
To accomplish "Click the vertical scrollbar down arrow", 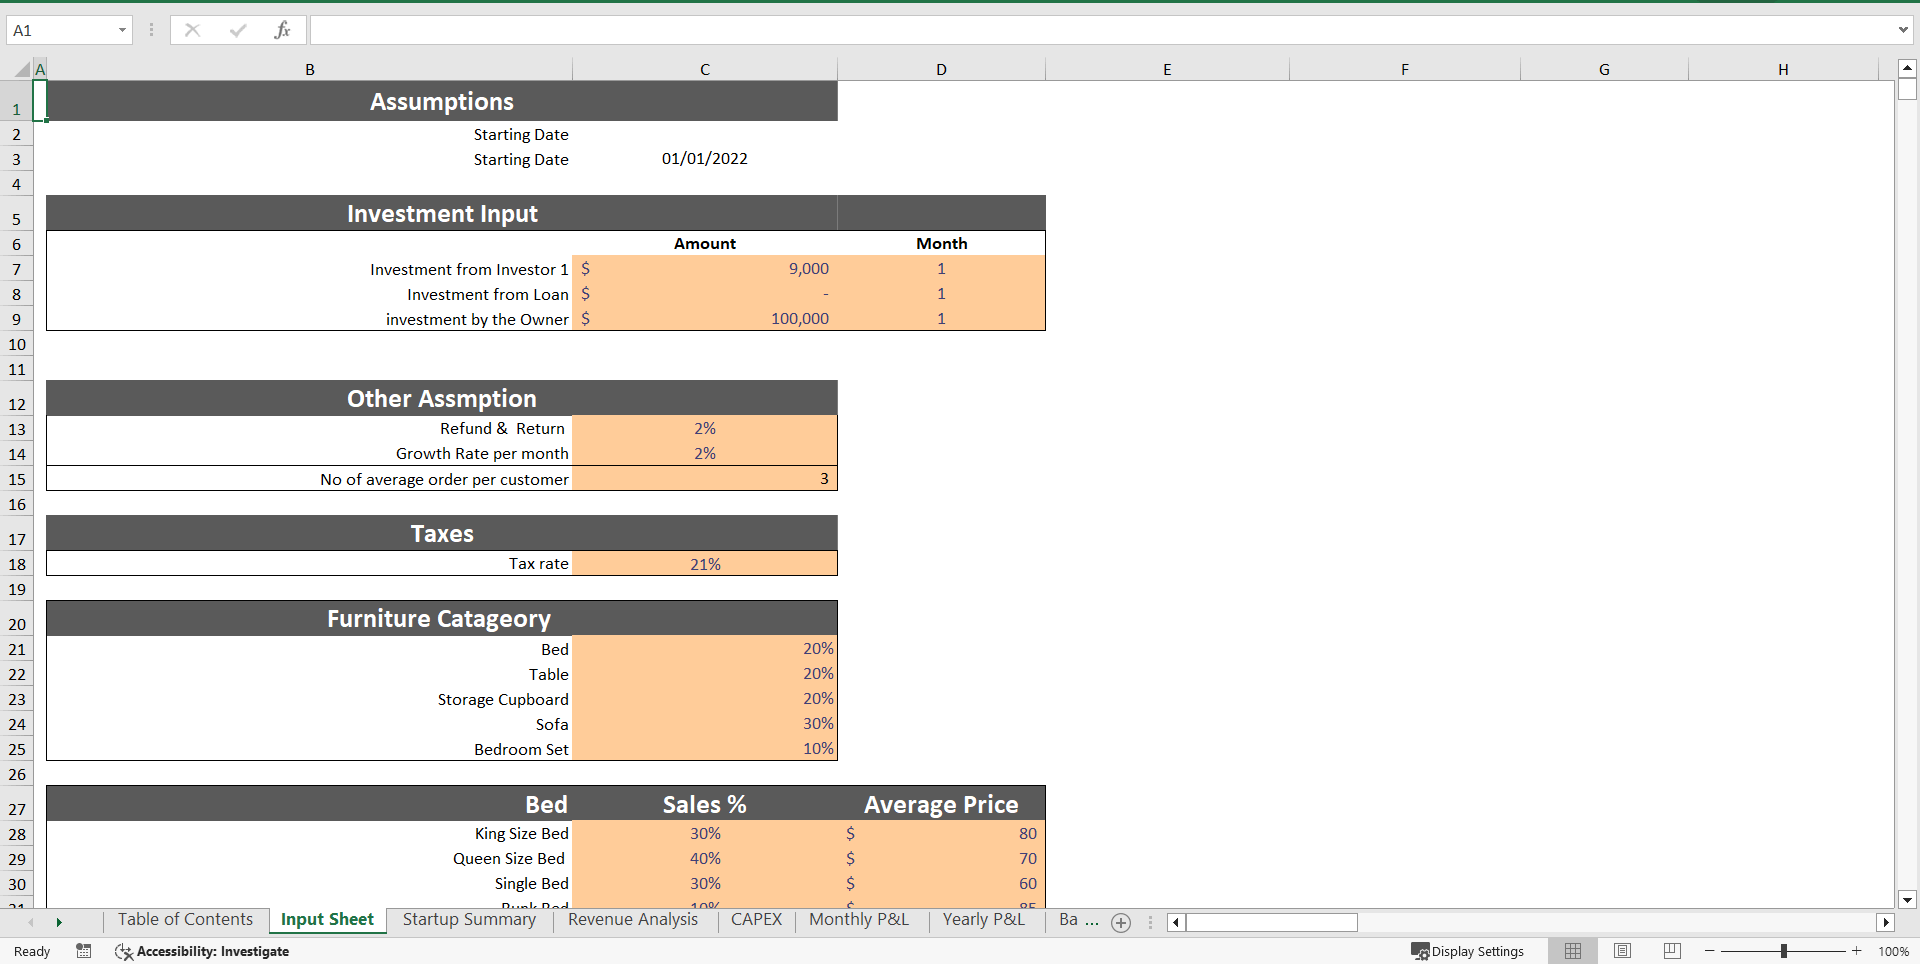I will [1907, 898].
